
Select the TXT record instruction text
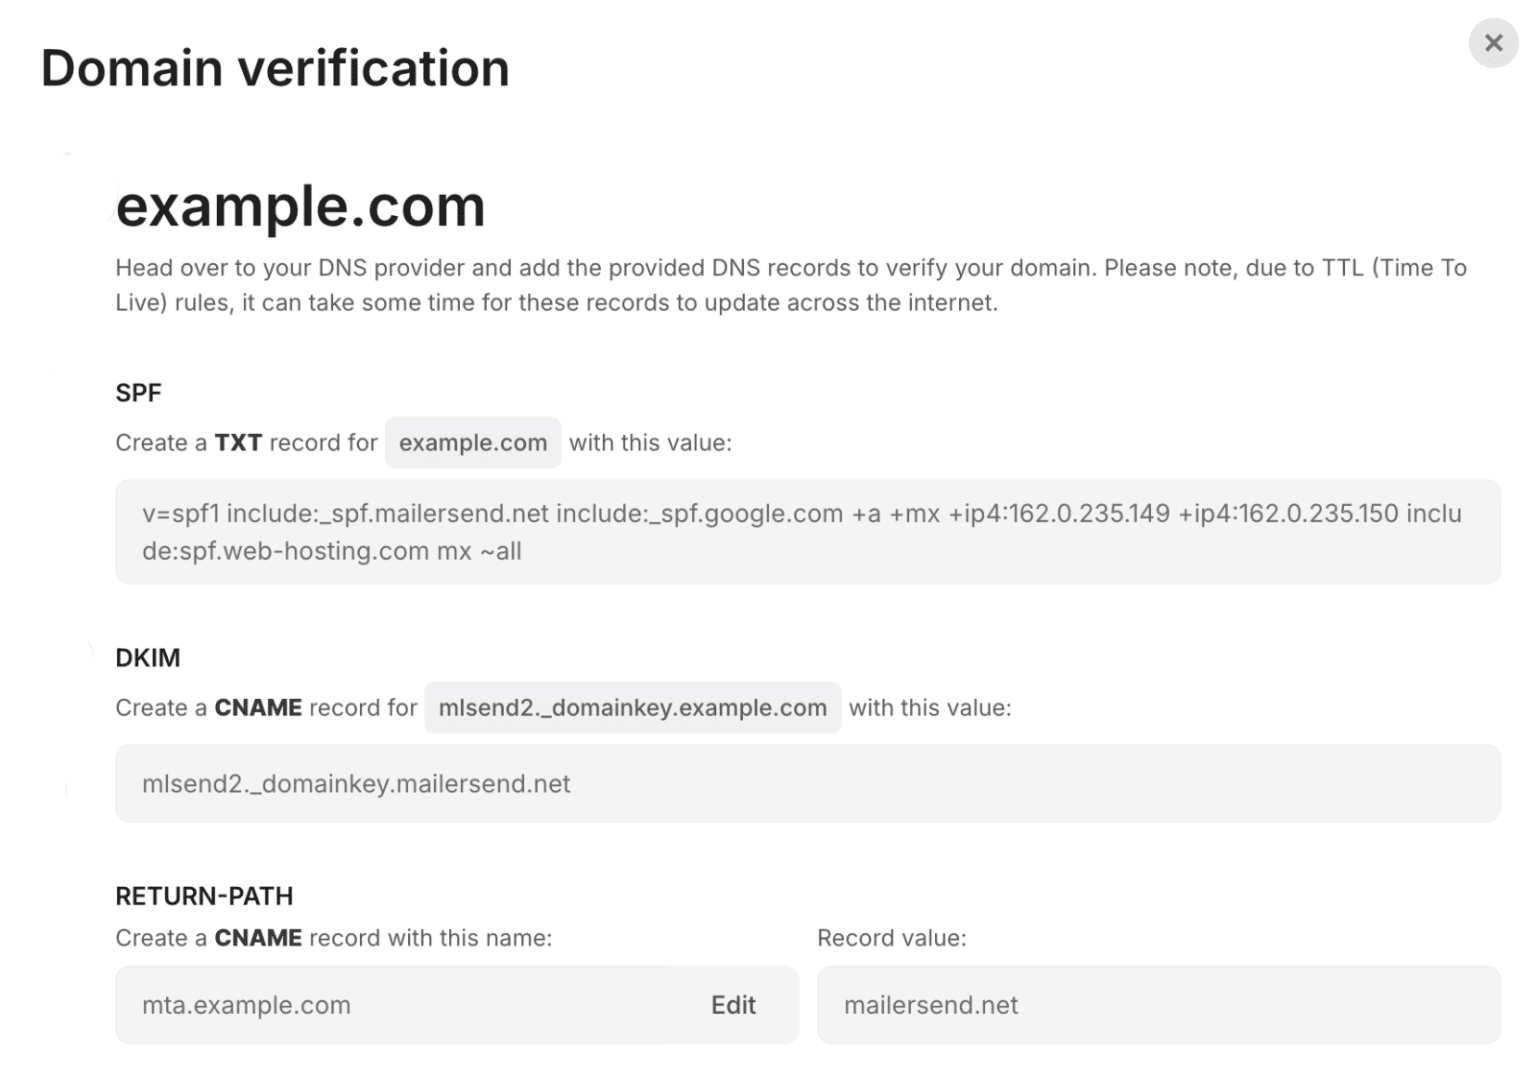pos(245,442)
